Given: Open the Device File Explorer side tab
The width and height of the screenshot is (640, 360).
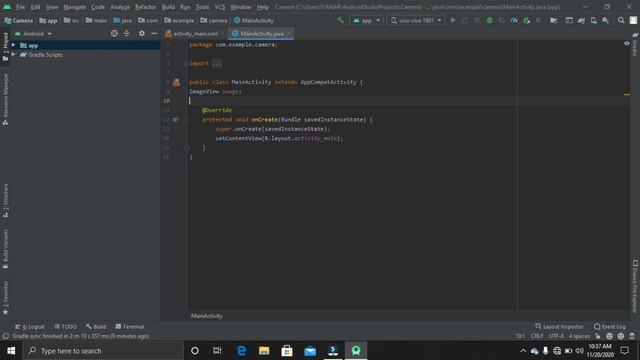Looking at the screenshot, I should coord(635,286).
